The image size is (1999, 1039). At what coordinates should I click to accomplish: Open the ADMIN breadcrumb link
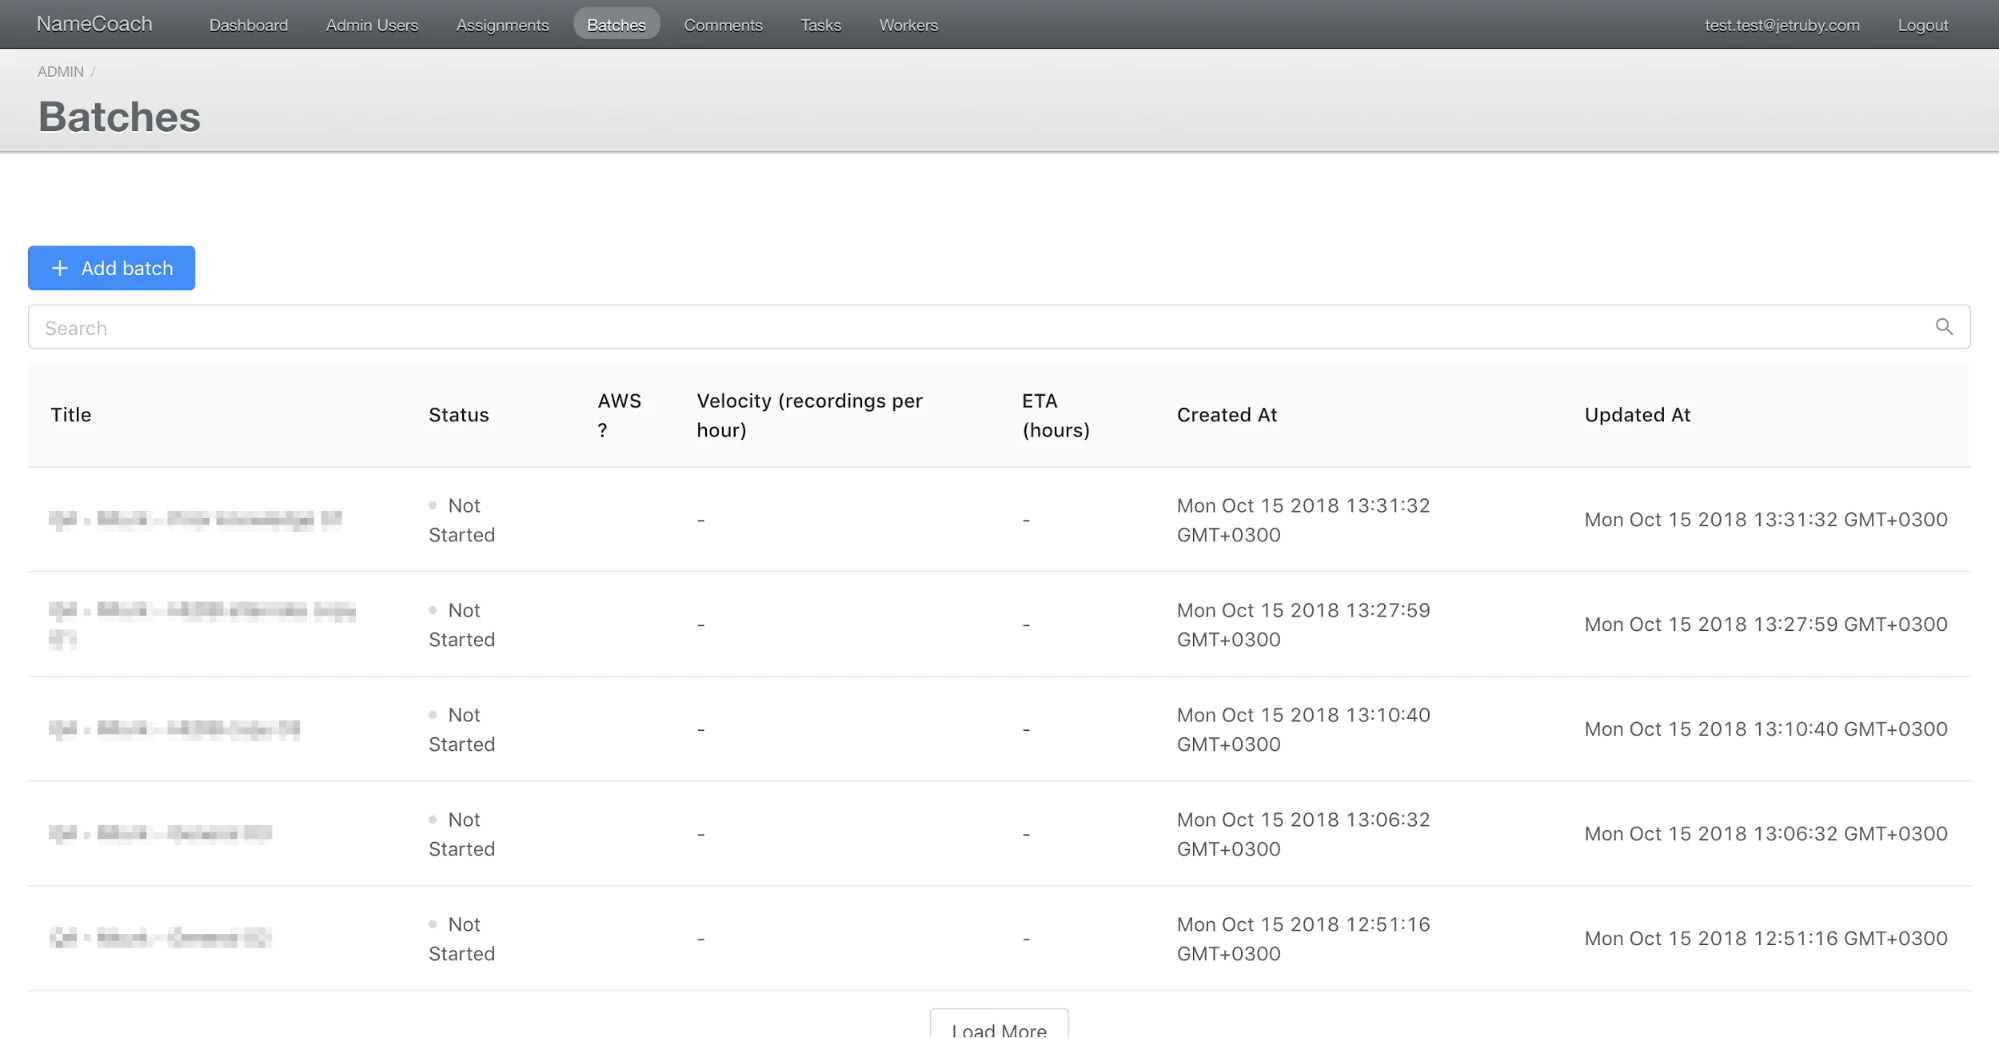pyautogui.click(x=60, y=71)
